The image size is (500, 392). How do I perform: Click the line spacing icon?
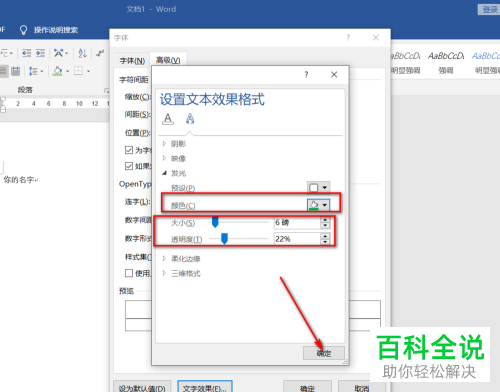pos(33,71)
